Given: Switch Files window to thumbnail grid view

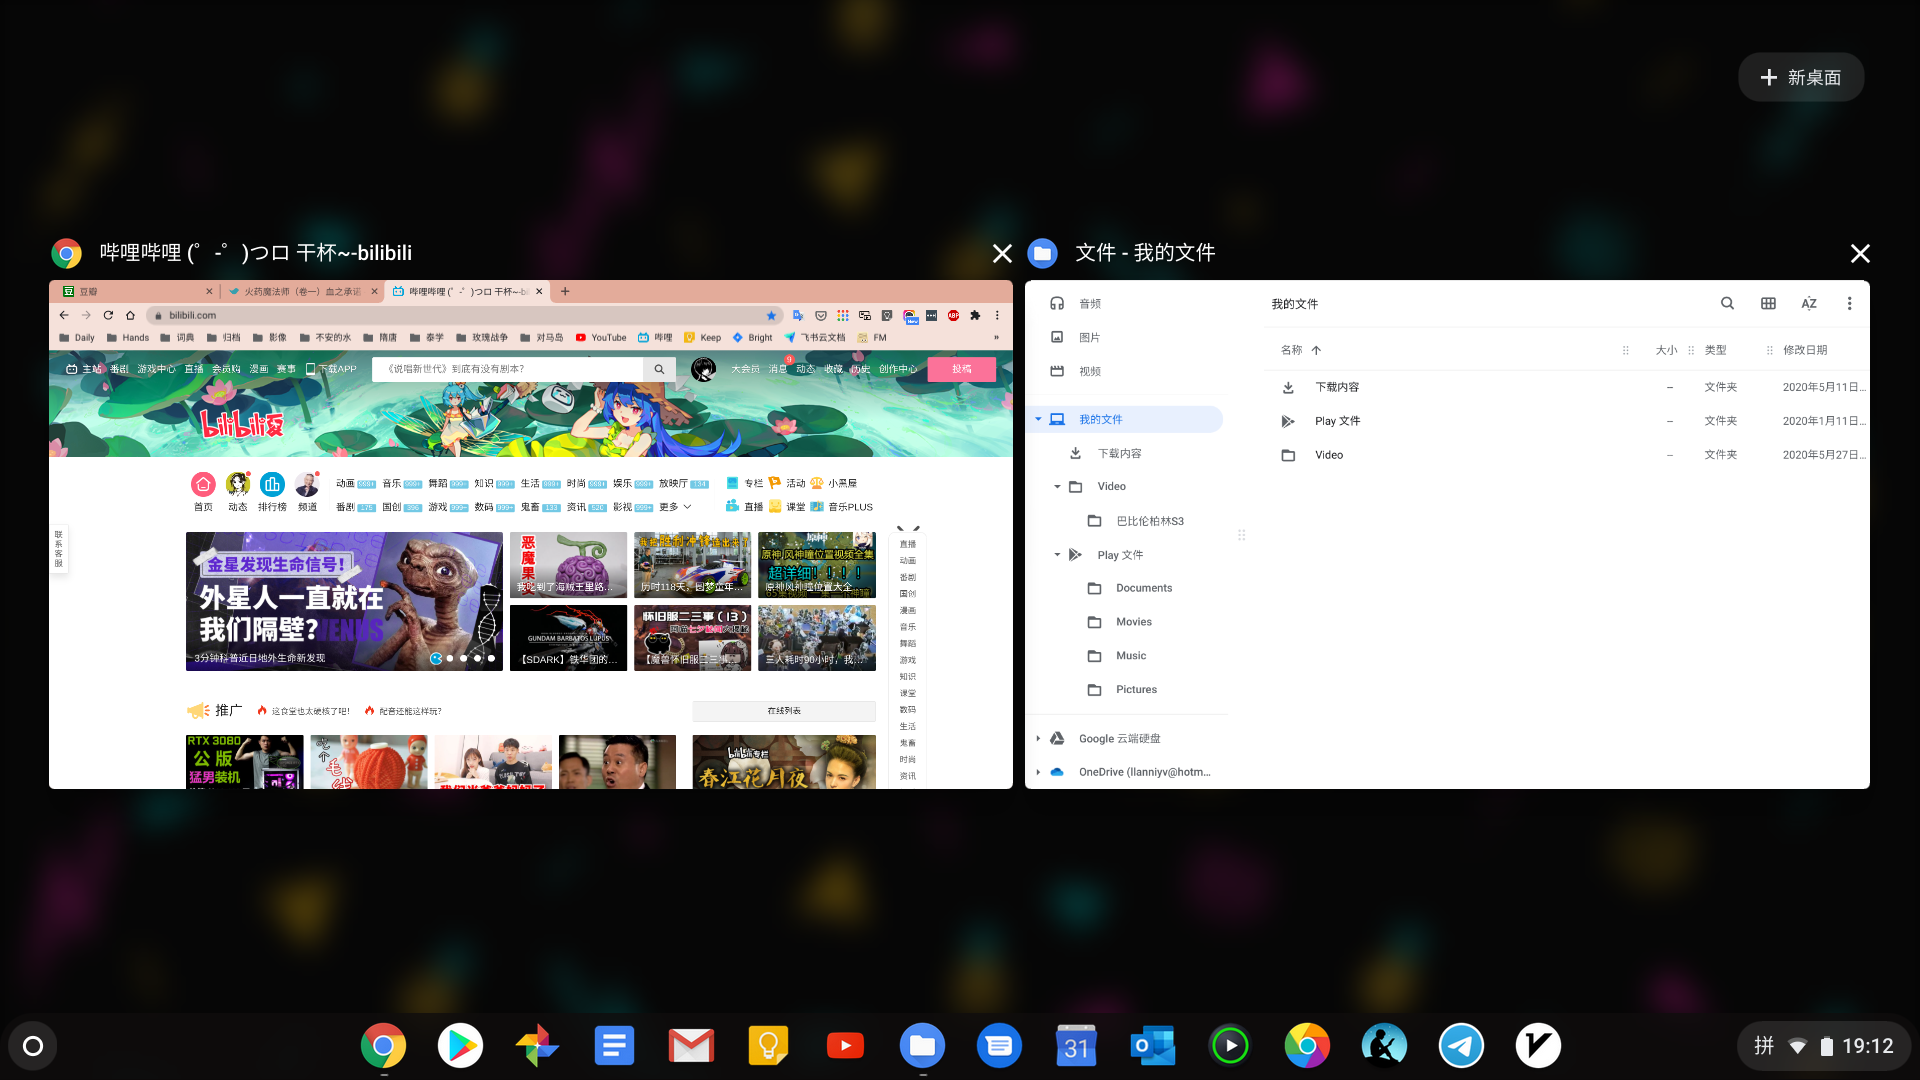Looking at the screenshot, I should tap(1768, 304).
